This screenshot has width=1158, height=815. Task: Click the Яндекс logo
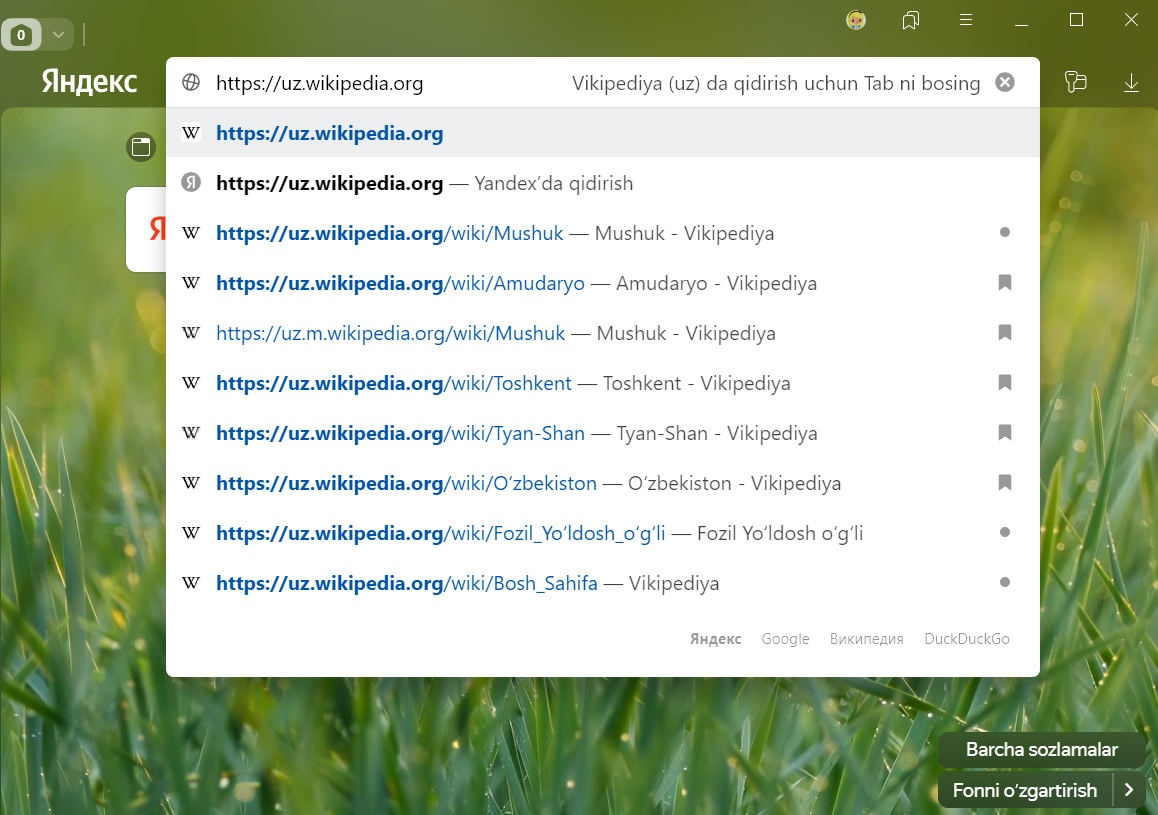(x=89, y=82)
